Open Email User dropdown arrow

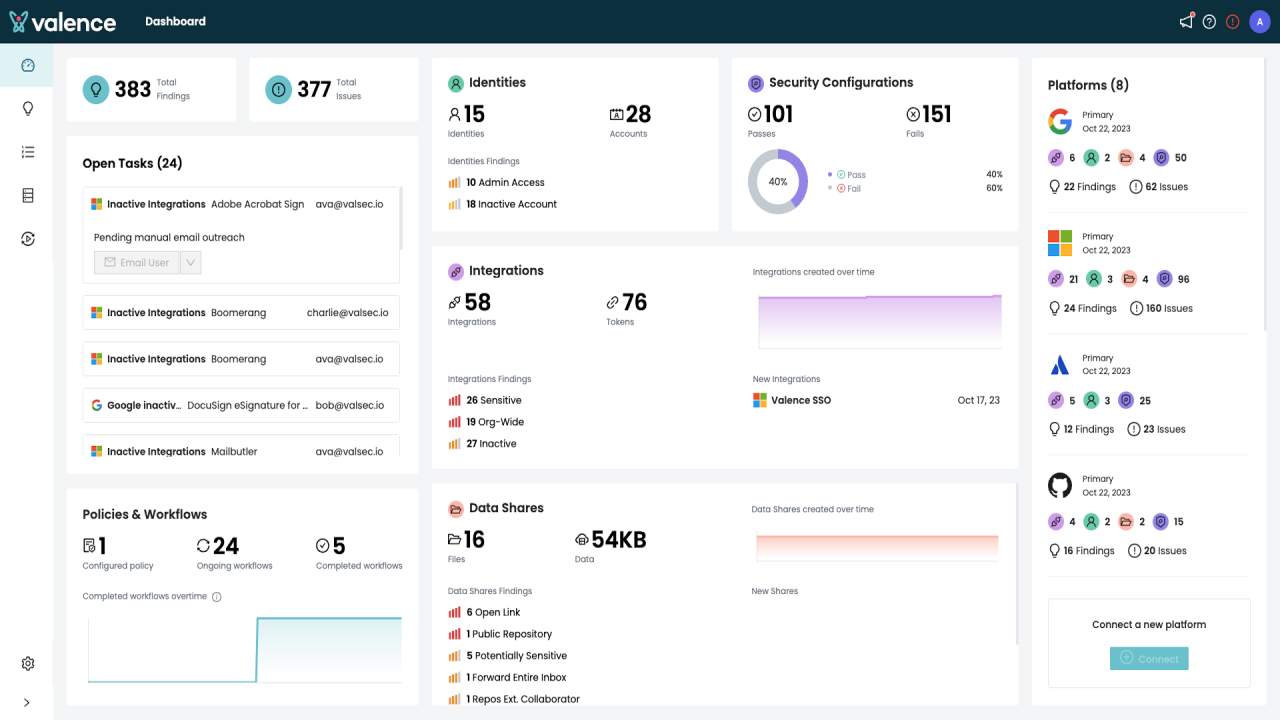pyautogui.click(x=191, y=263)
